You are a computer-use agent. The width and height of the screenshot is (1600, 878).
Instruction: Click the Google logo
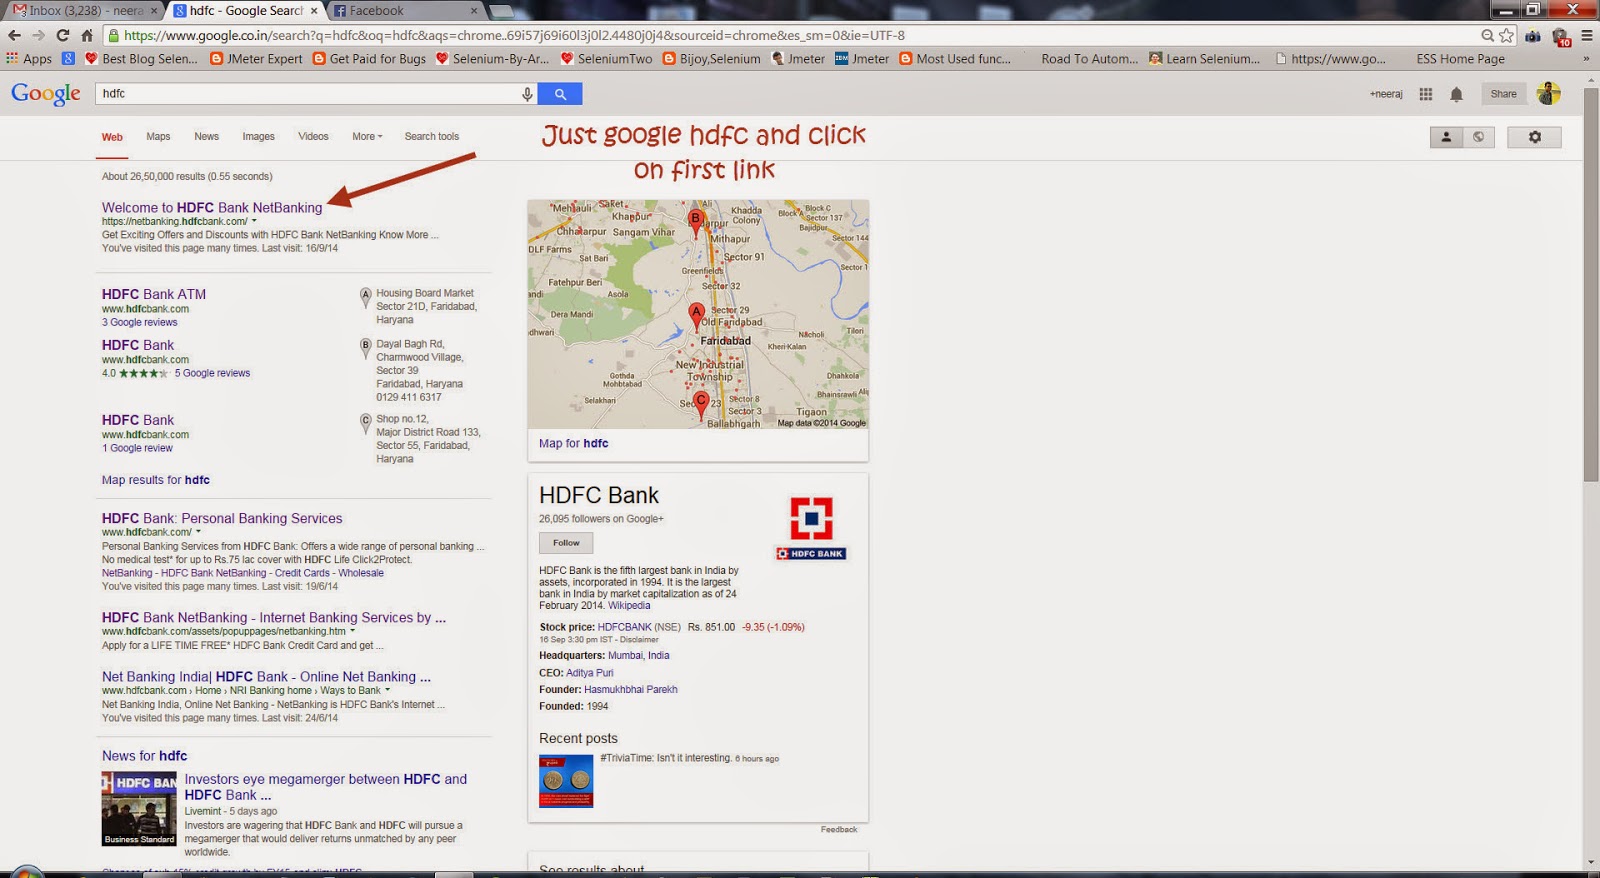click(46, 94)
